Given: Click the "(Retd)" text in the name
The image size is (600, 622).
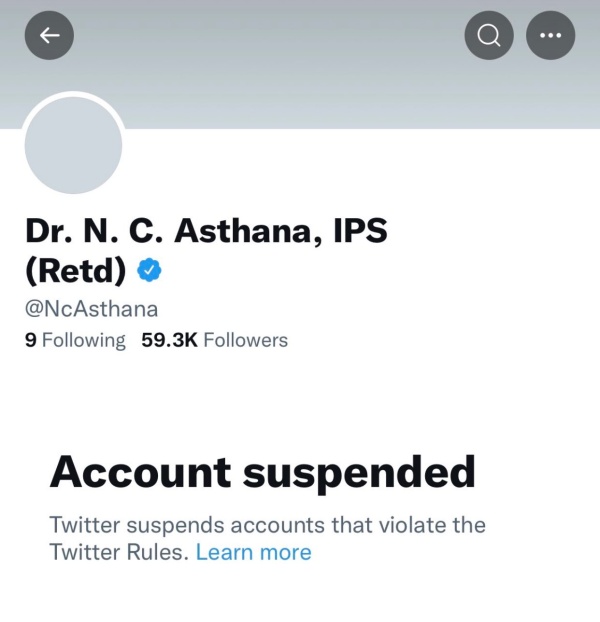Looking at the screenshot, I should click(76, 269).
